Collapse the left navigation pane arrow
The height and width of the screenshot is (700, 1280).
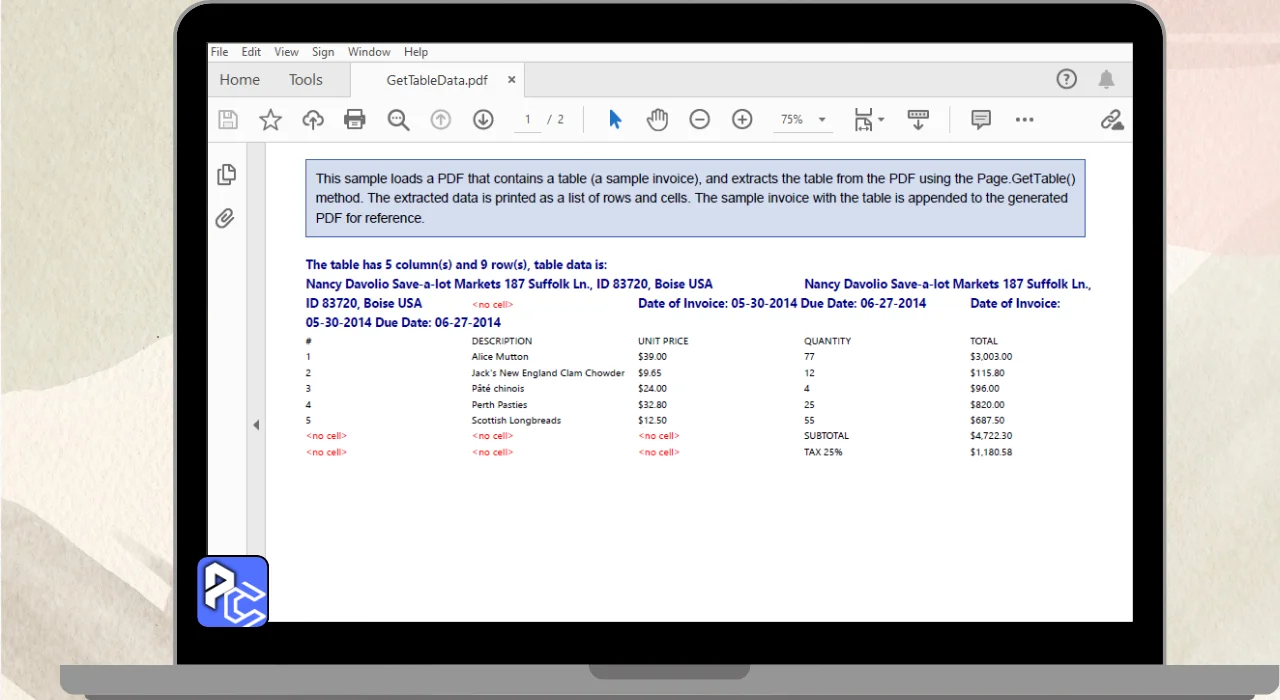coord(256,425)
